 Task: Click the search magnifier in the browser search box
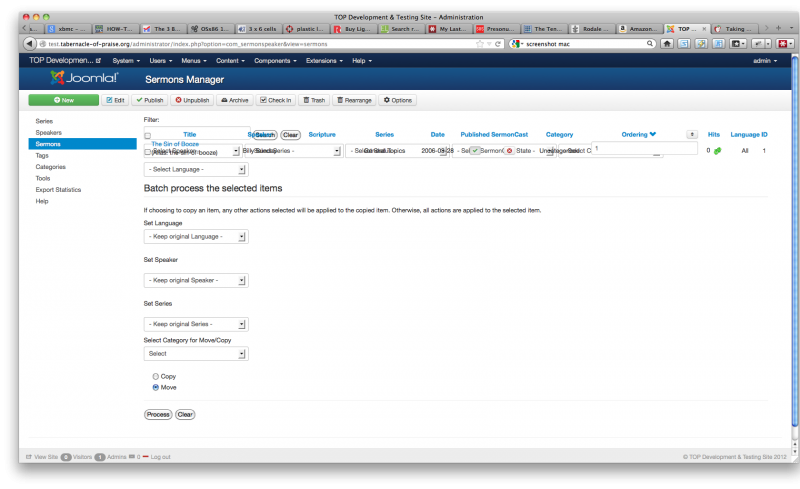tap(649, 44)
